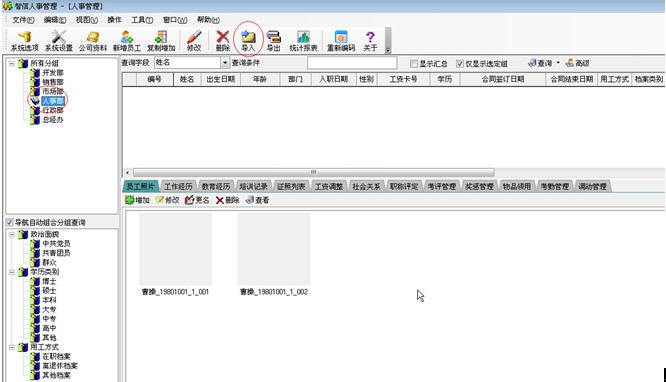Click the 工资卡号 column header
Screen dimensions: 666x382
pos(403,79)
